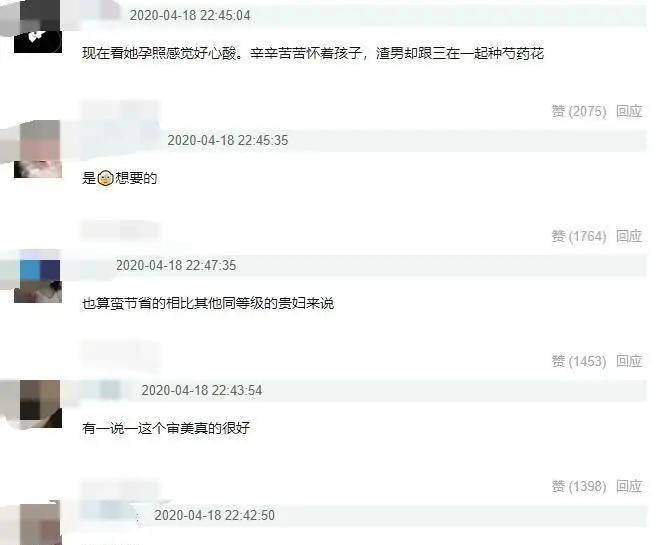Like the comment with 2075 likes
Screen dimensions: 657x545
[579, 111]
